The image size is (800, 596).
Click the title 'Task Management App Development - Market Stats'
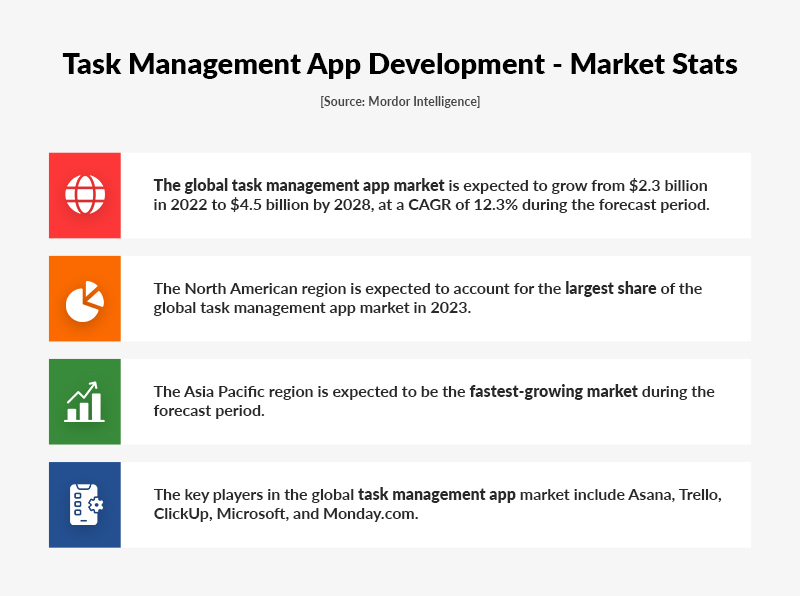click(x=400, y=65)
